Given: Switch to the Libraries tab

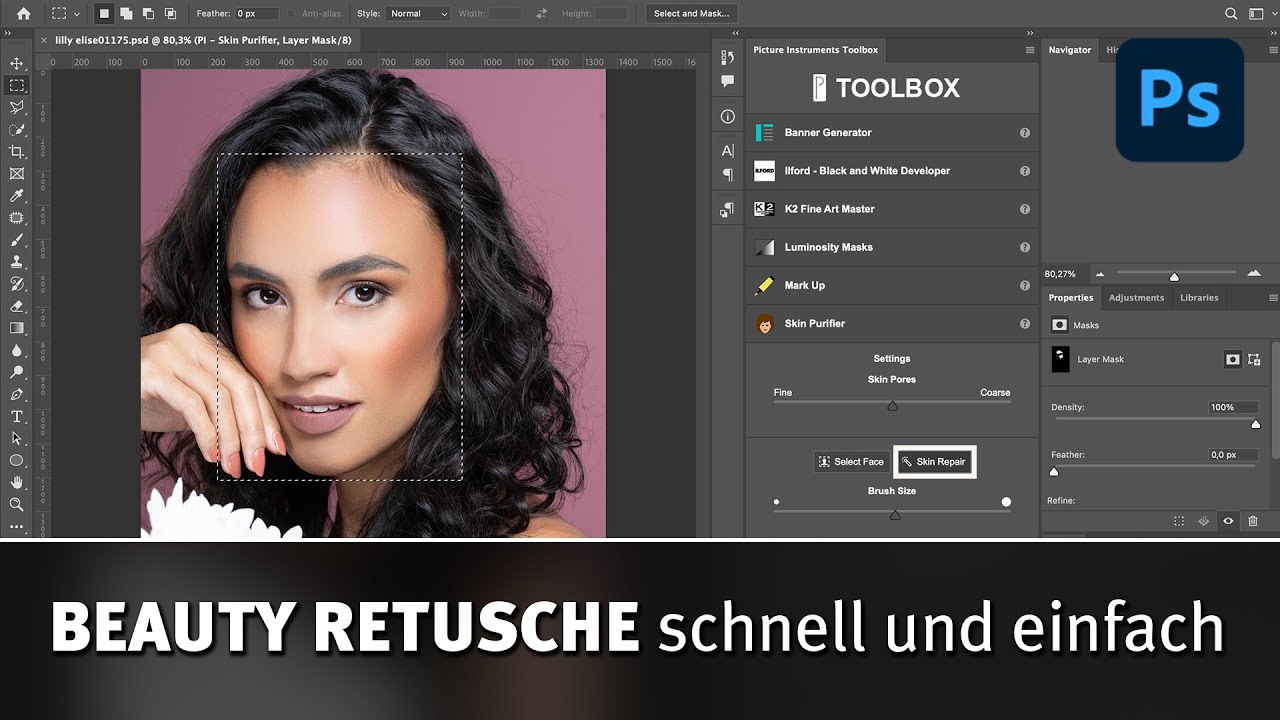Looking at the screenshot, I should (x=1199, y=297).
